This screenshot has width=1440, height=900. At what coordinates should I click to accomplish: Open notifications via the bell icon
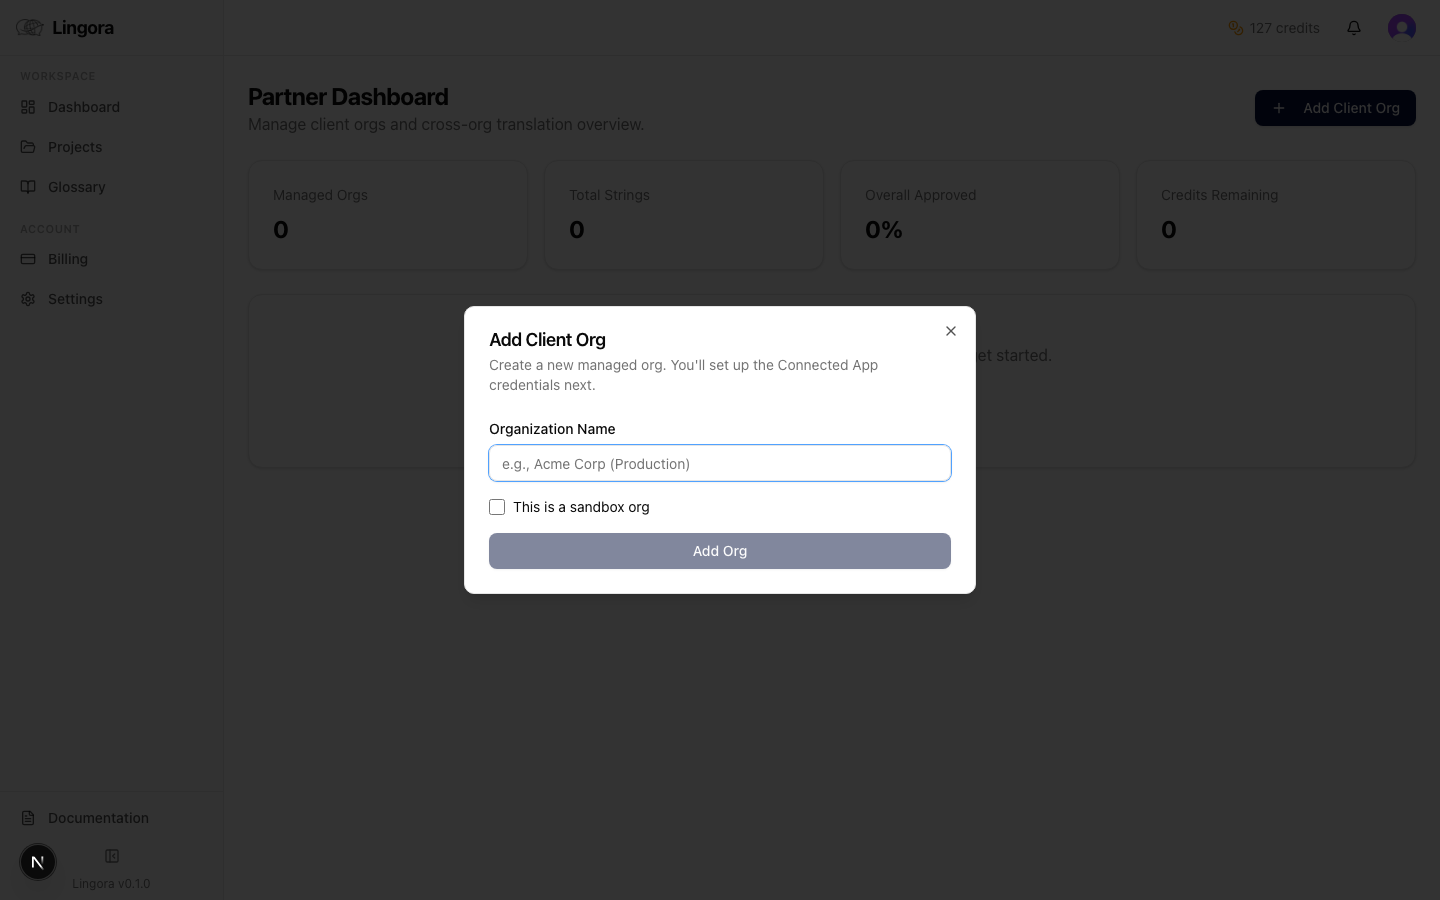1354,28
